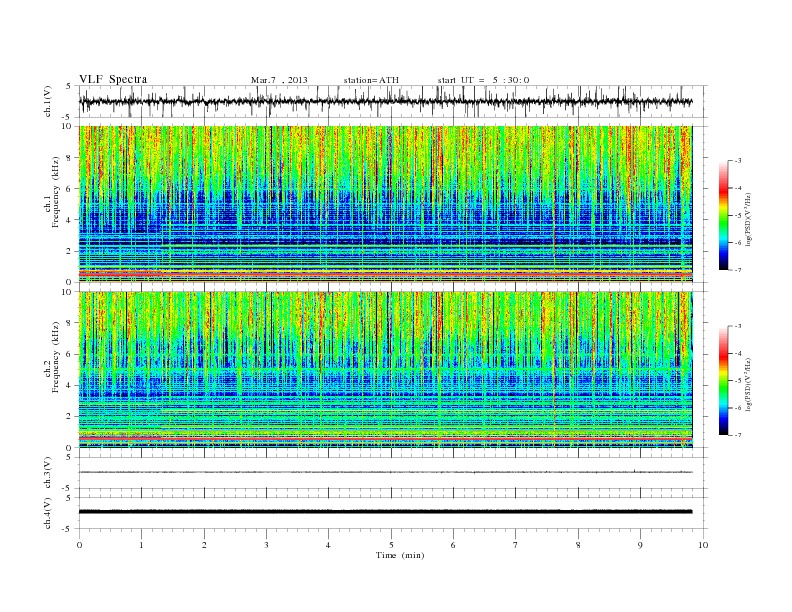
Task: Click time axis tick label '3'
Action: [x=266, y=545]
